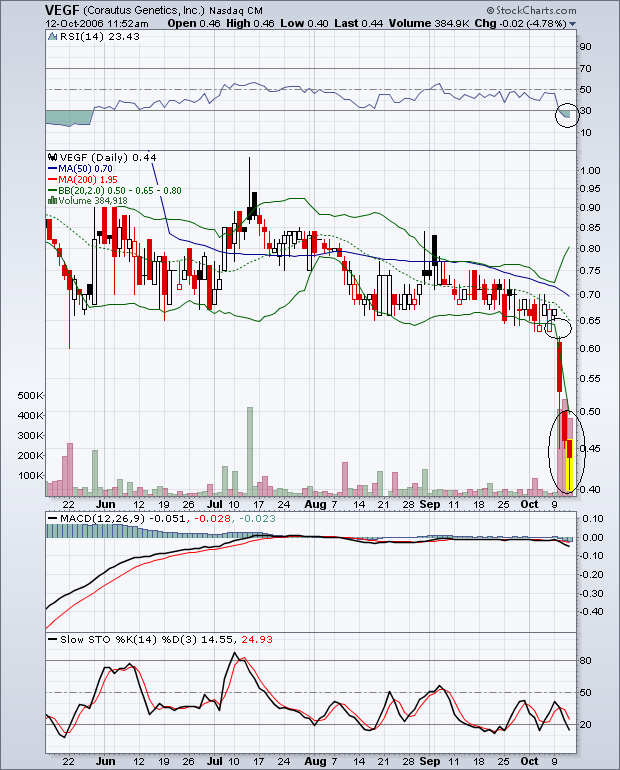Click the MACD(12,26,9) -0.051 label
Viewport: 620px width, 770px height.
(123, 519)
